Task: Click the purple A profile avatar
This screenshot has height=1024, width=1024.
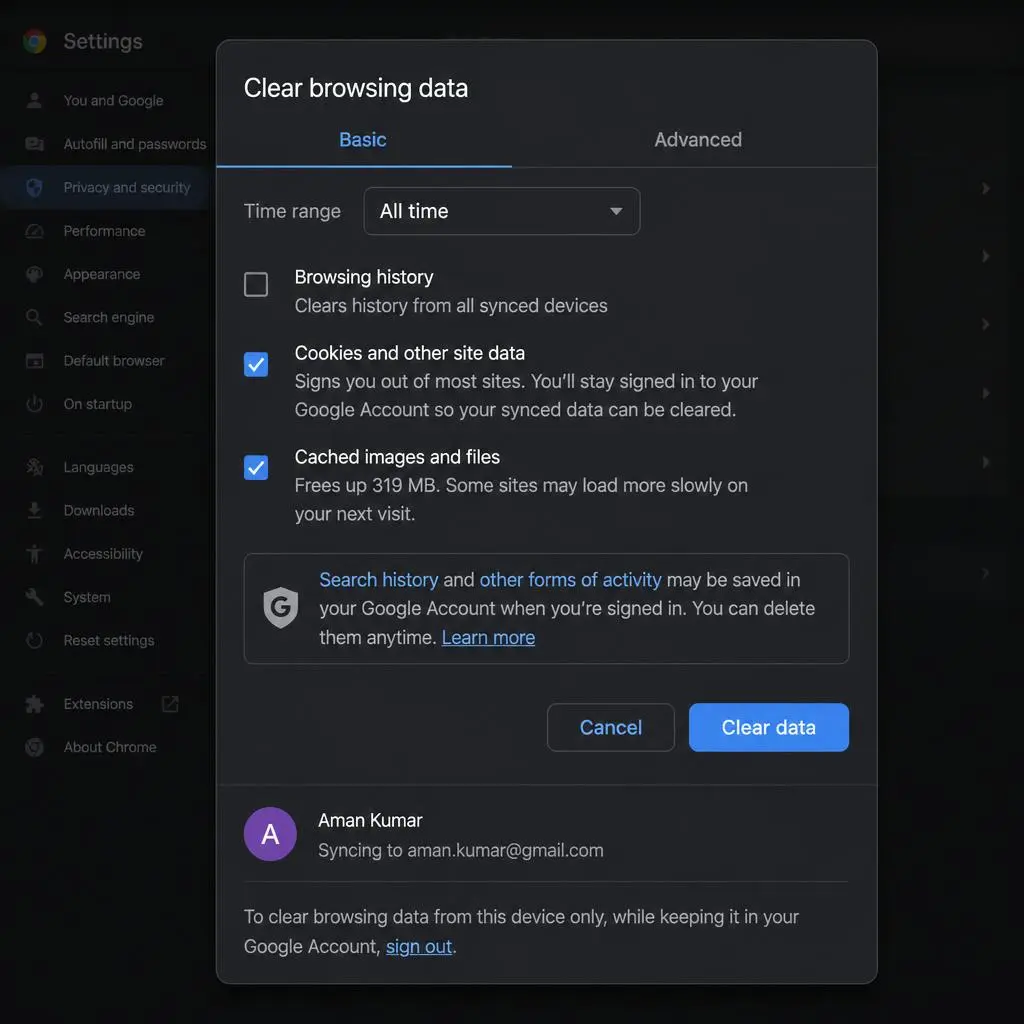Action: [x=270, y=834]
